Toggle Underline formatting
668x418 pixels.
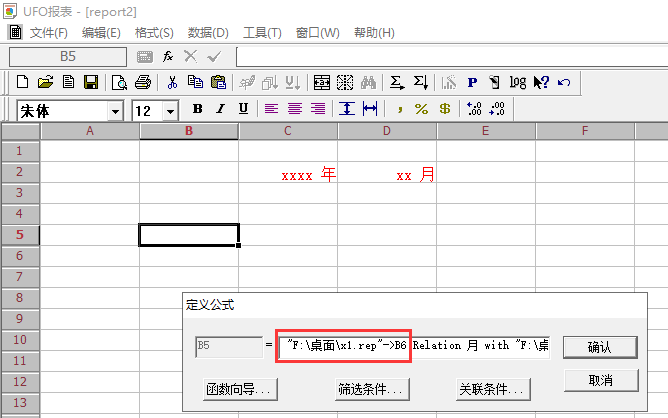(x=243, y=109)
